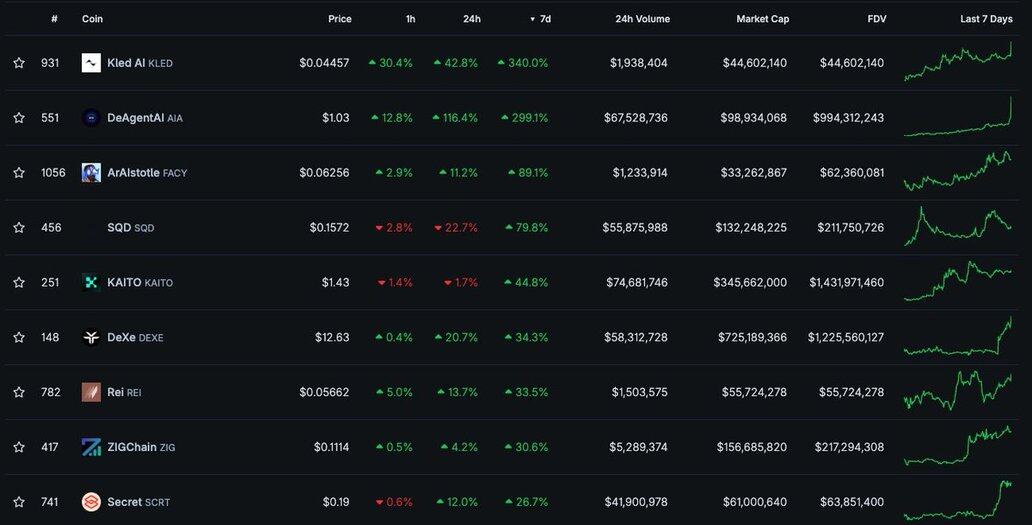The width and height of the screenshot is (1032, 525).
Task: Click the Kled AI coin logo
Action: 91,63
